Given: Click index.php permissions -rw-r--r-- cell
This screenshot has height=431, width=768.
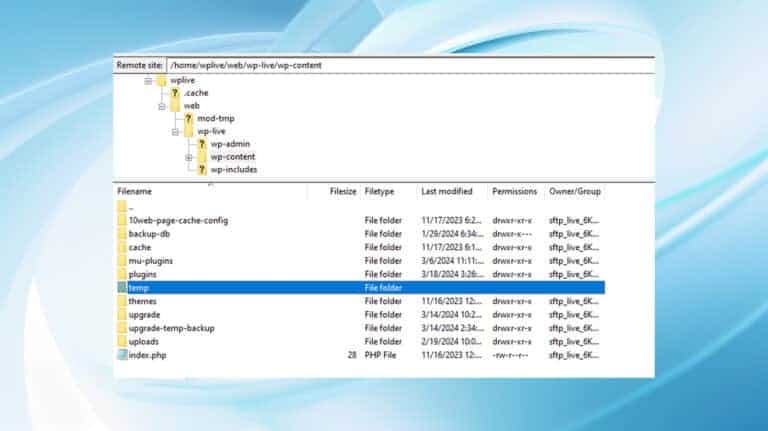Looking at the screenshot, I should 510,355.
